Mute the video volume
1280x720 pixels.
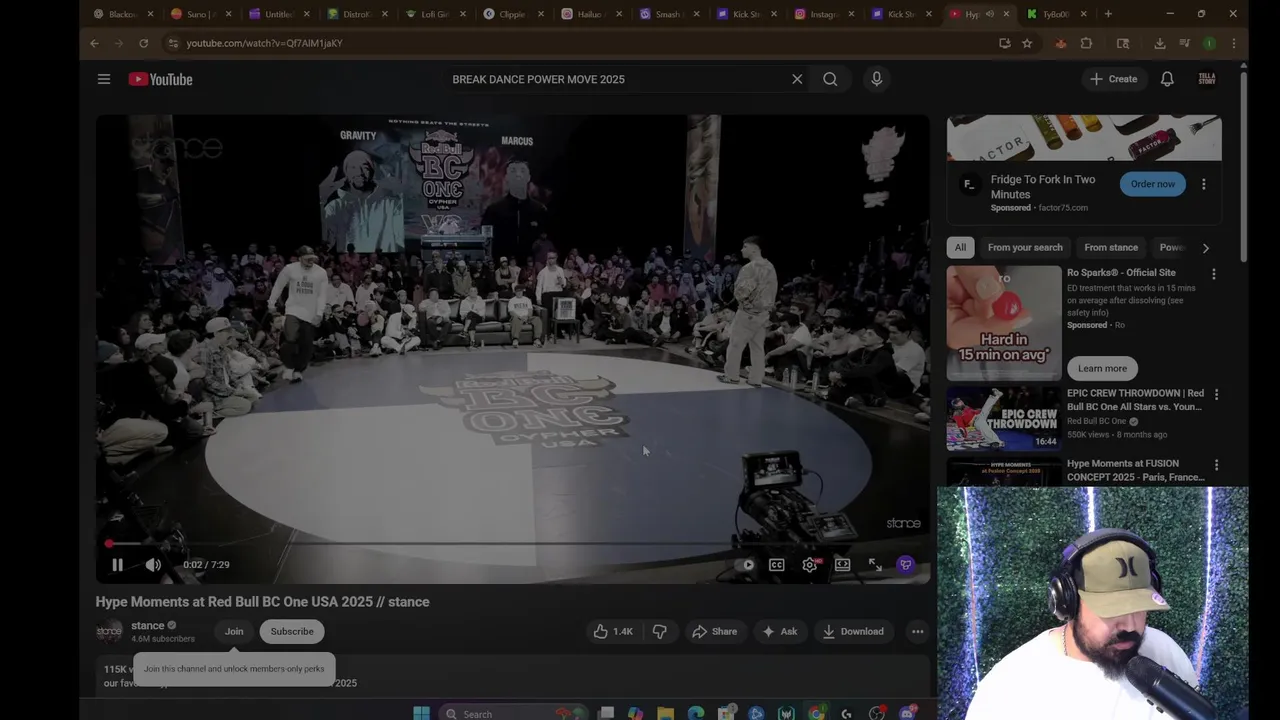coord(153,565)
